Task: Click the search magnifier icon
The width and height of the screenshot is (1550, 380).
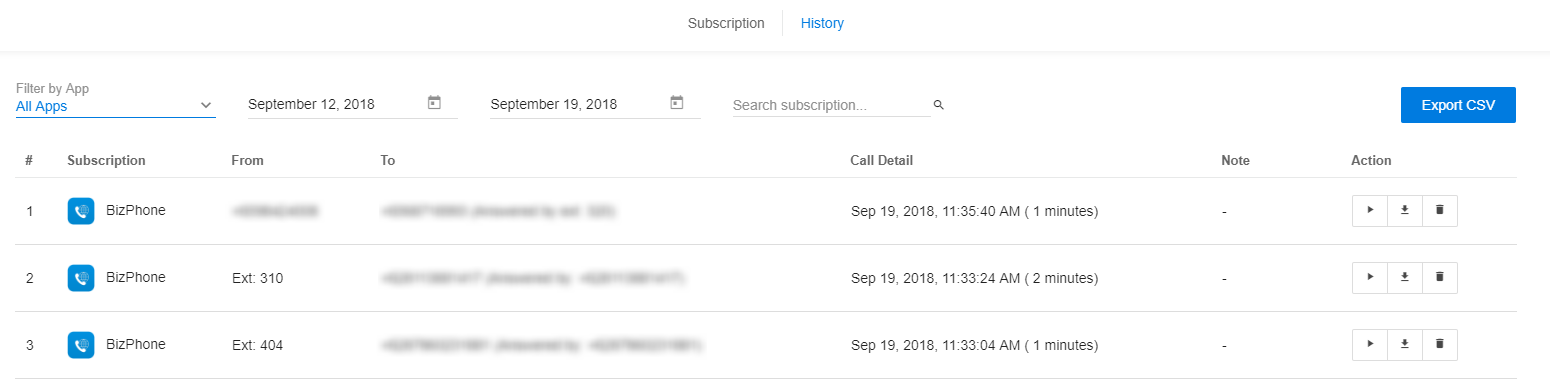Action: coord(938,104)
